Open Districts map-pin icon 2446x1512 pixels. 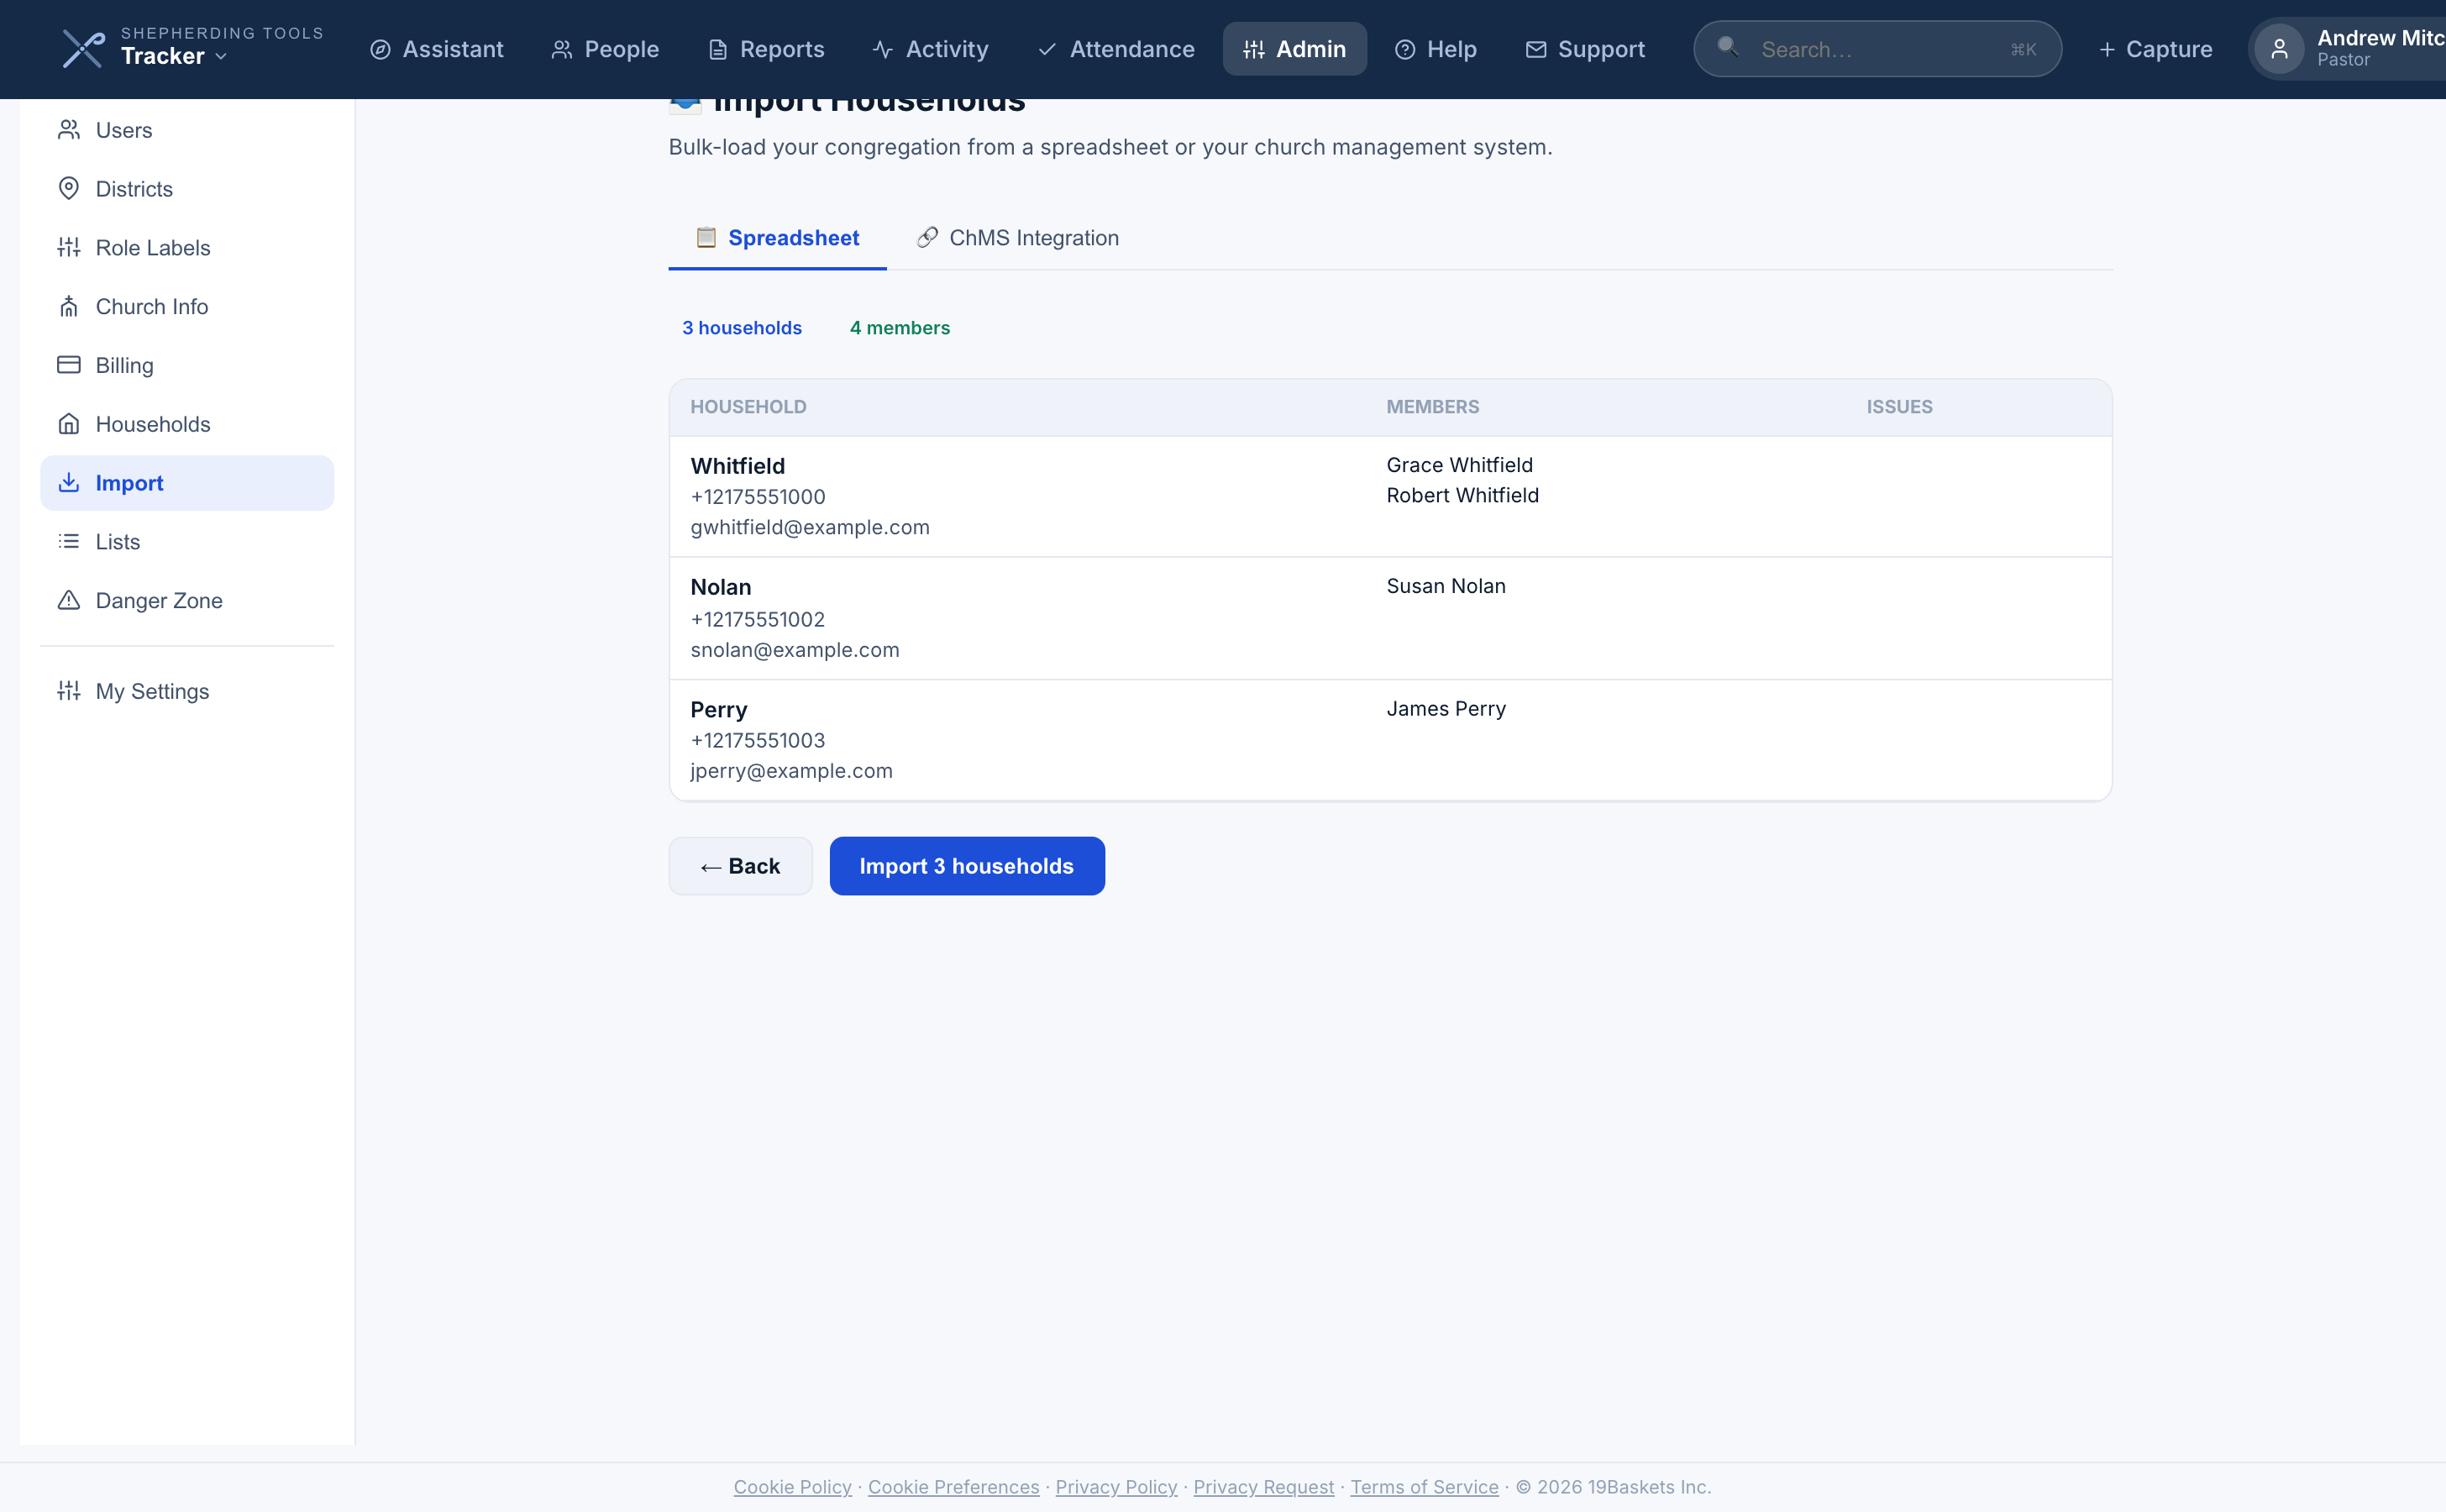coord(69,189)
